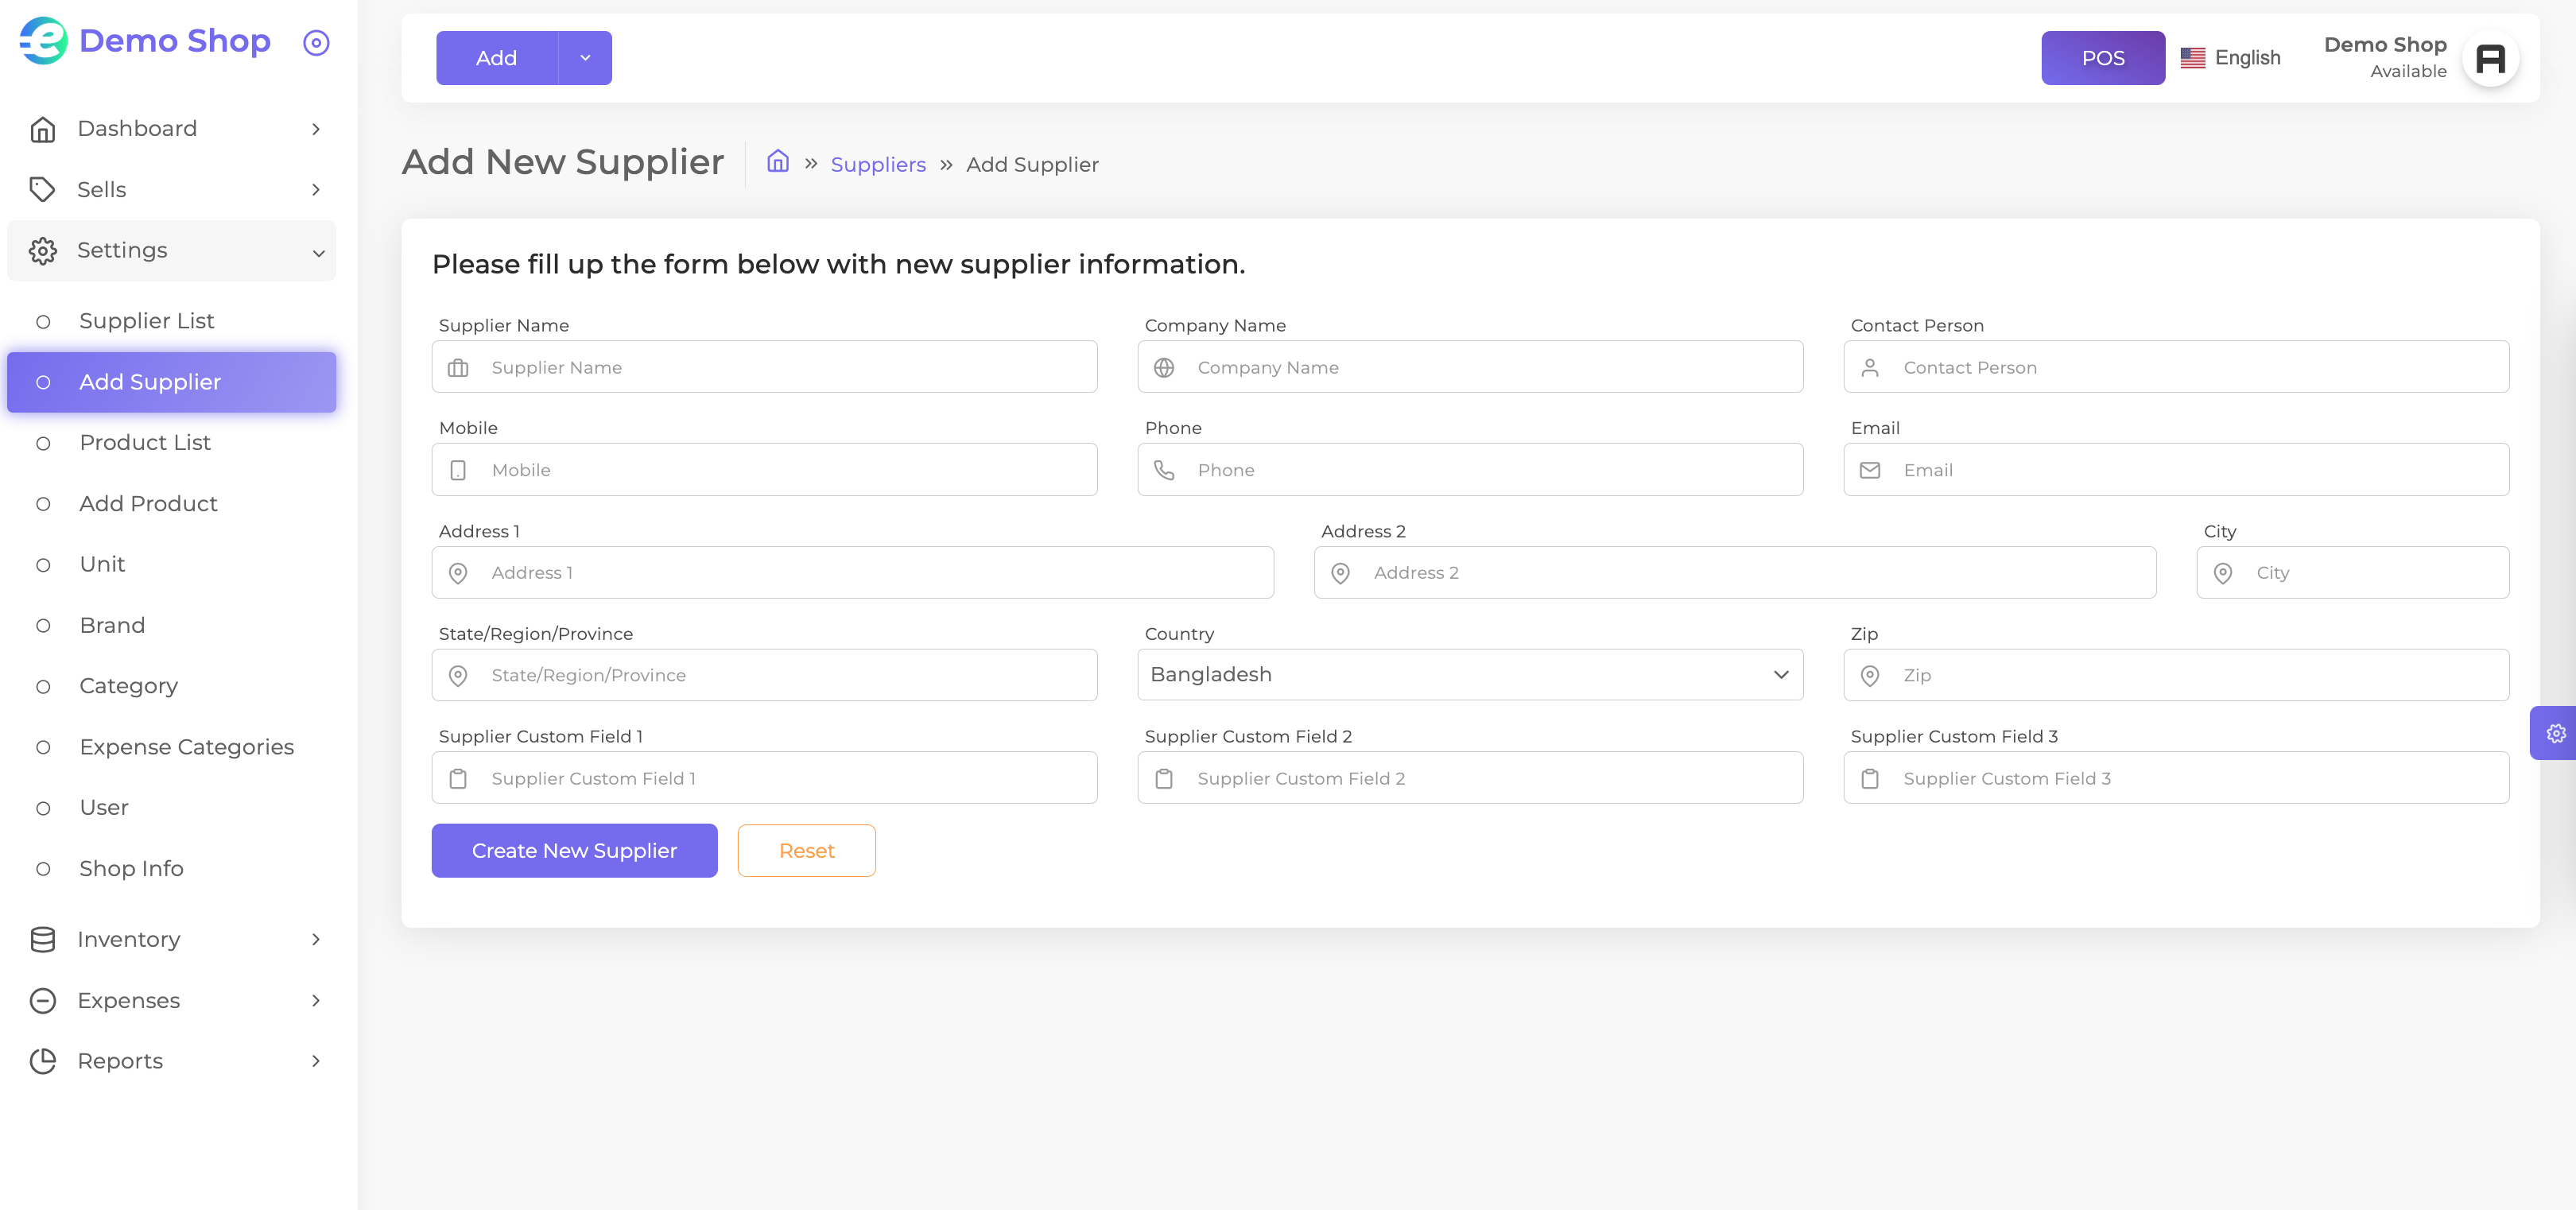Viewport: 2576px width, 1210px height.
Task: Open the floating settings gear panel
Action: pos(2554,733)
